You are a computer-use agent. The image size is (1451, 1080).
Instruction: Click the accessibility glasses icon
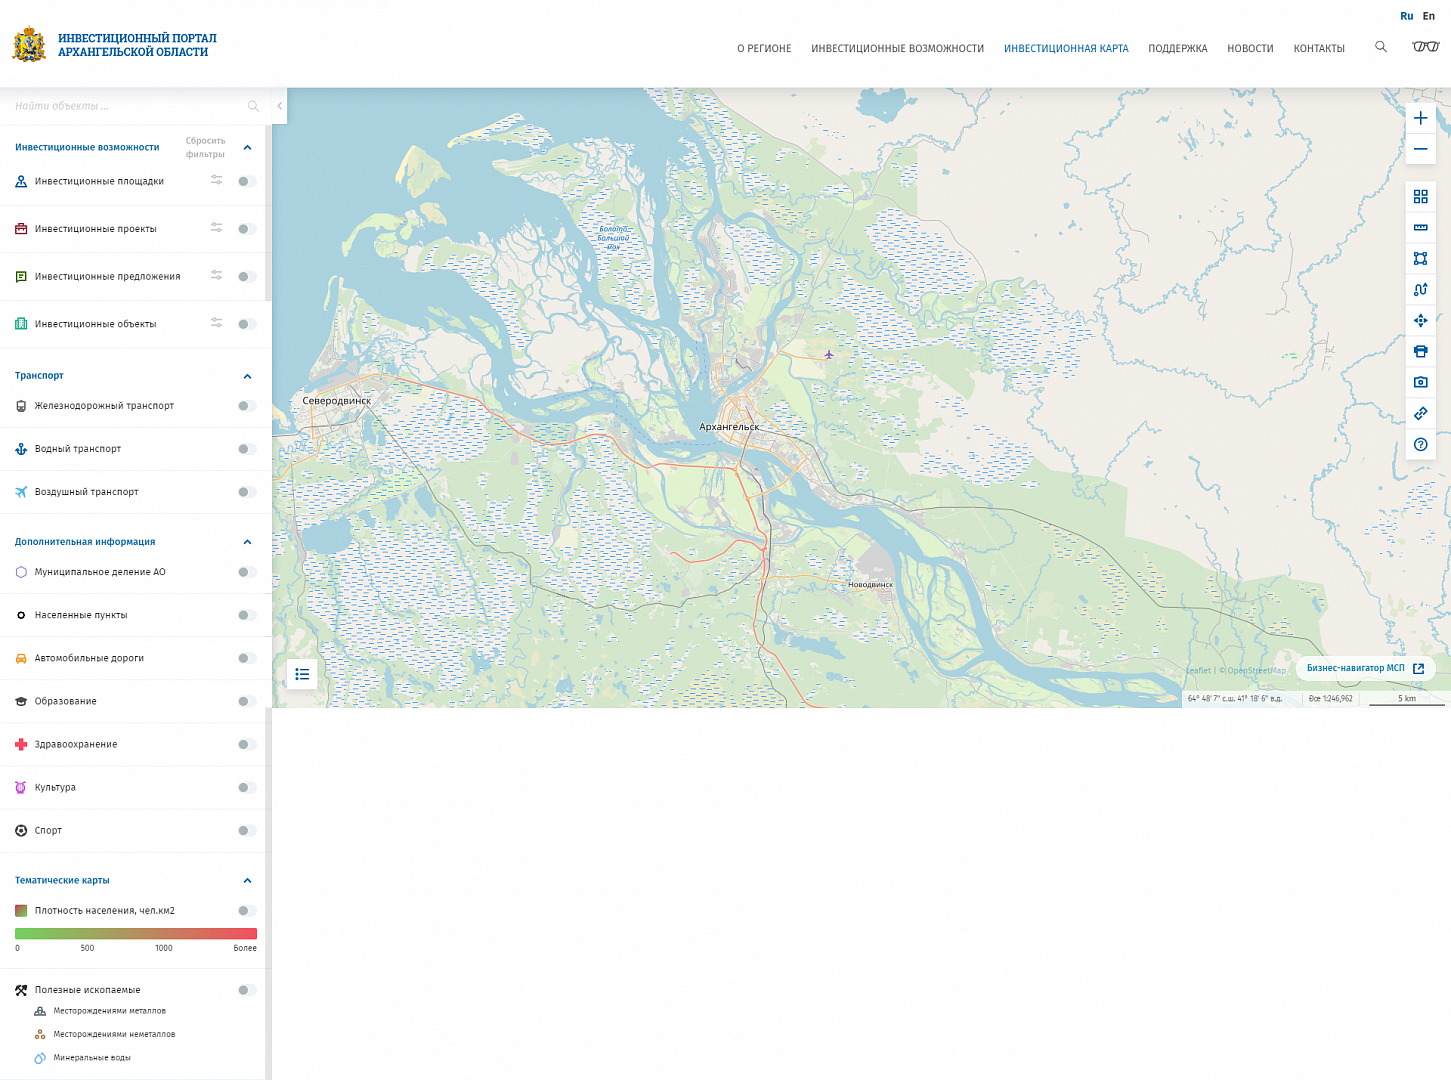pos(1425,47)
